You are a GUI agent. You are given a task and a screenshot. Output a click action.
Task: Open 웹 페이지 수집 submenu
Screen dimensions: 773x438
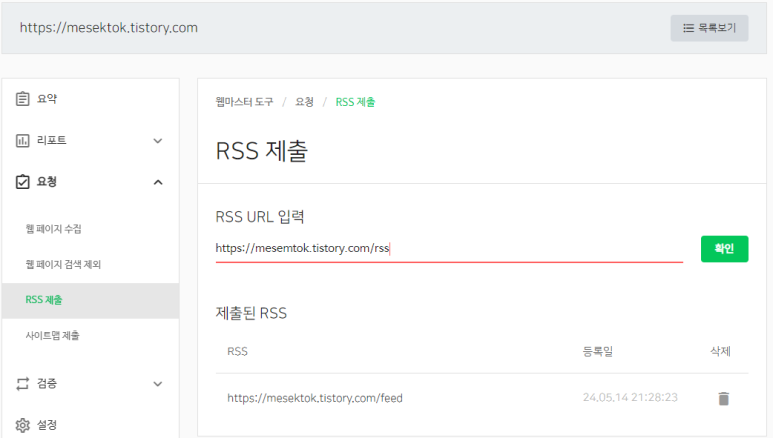pyautogui.click(x=53, y=229)
